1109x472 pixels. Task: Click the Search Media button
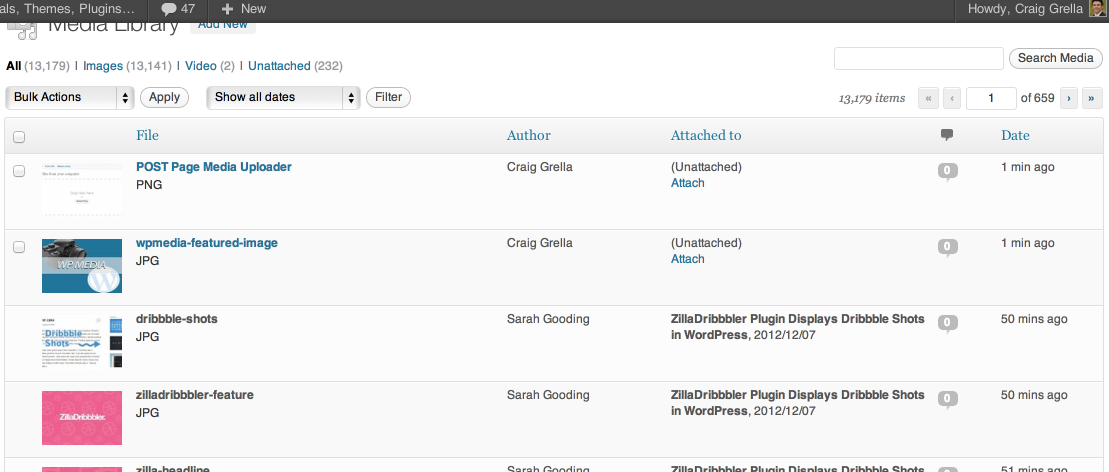tap(1055, 59)
